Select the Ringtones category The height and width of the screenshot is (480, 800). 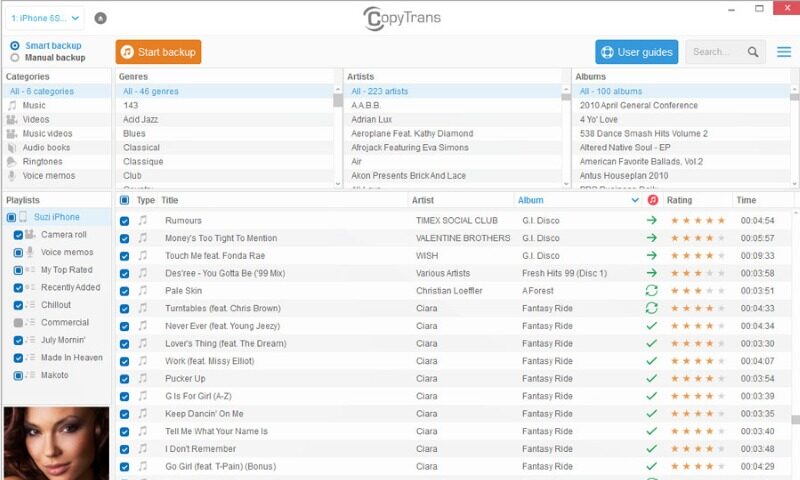tap(56, 161)
